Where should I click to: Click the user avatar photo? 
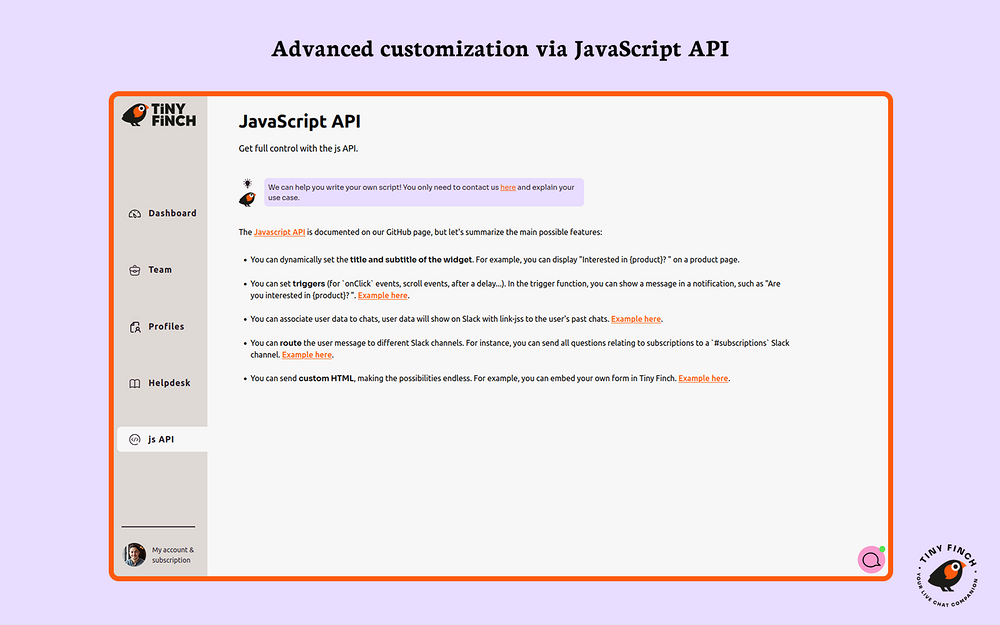(135, 555)
